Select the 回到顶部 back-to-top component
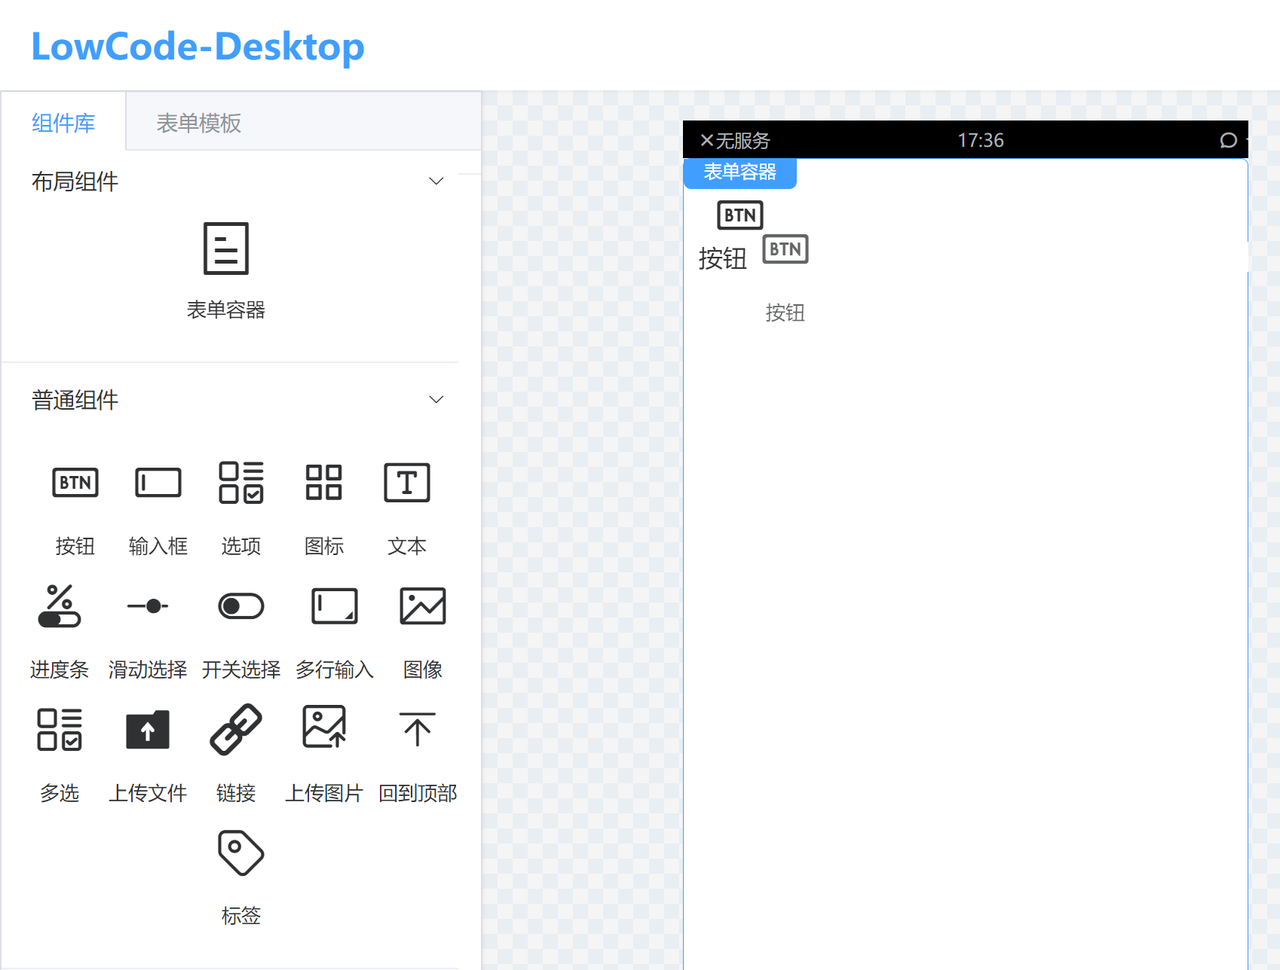The height and width of the screenshot is (970, 1280). tap(417, 750)
